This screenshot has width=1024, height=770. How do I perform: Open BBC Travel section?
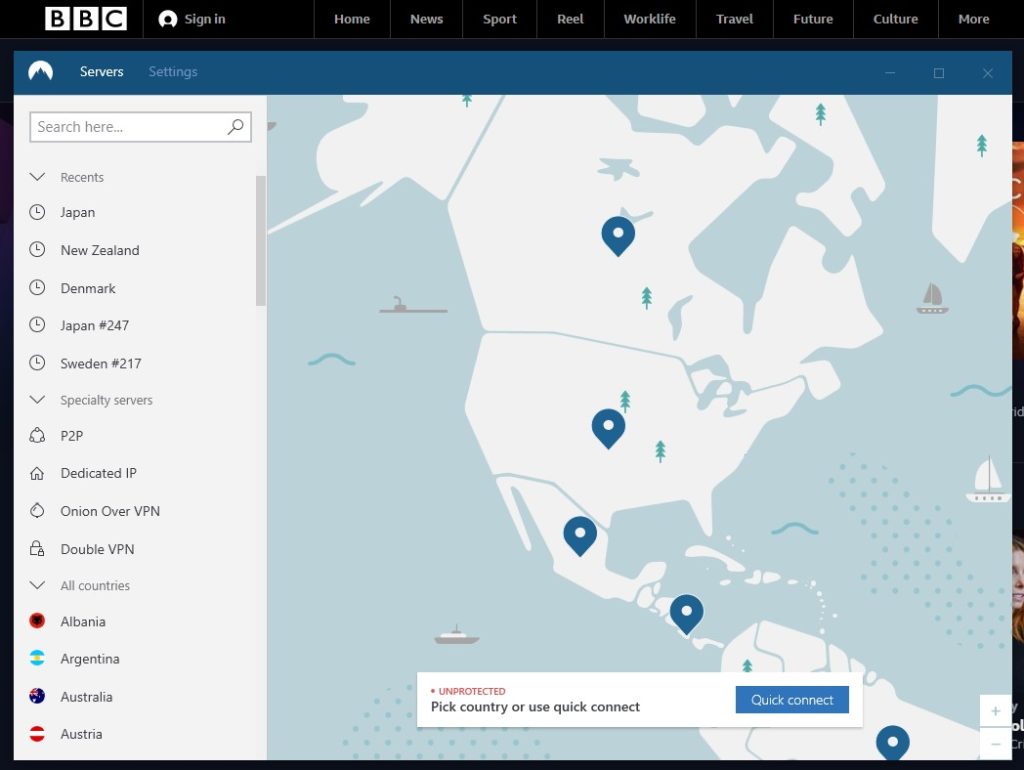coord(735,19)
